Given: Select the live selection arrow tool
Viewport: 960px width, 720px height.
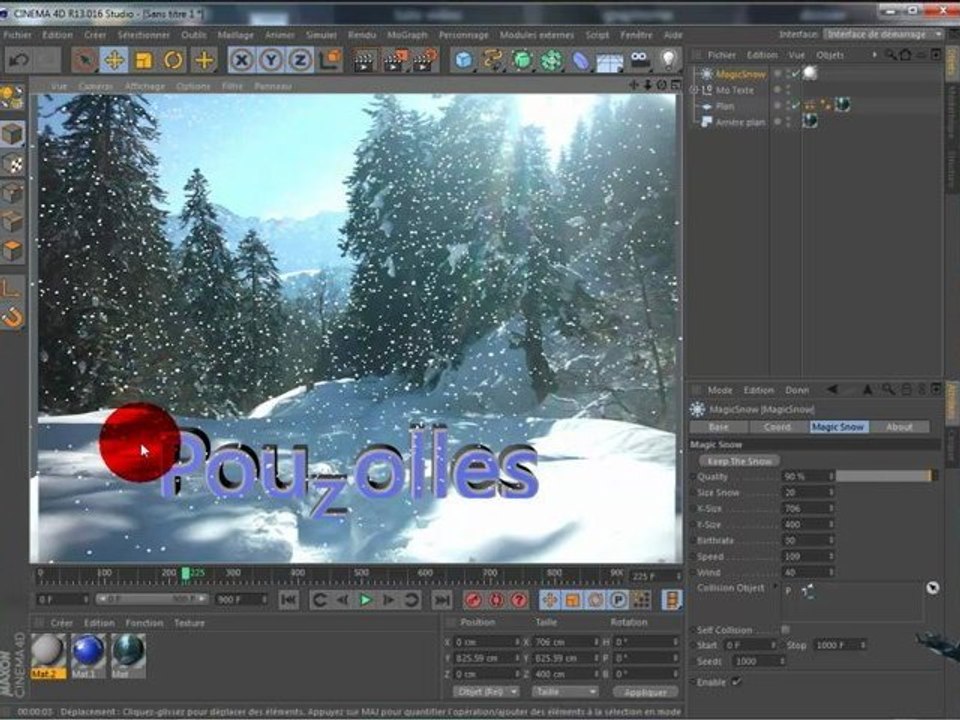Looking at the screenshot, I should (x=84, y=60).
